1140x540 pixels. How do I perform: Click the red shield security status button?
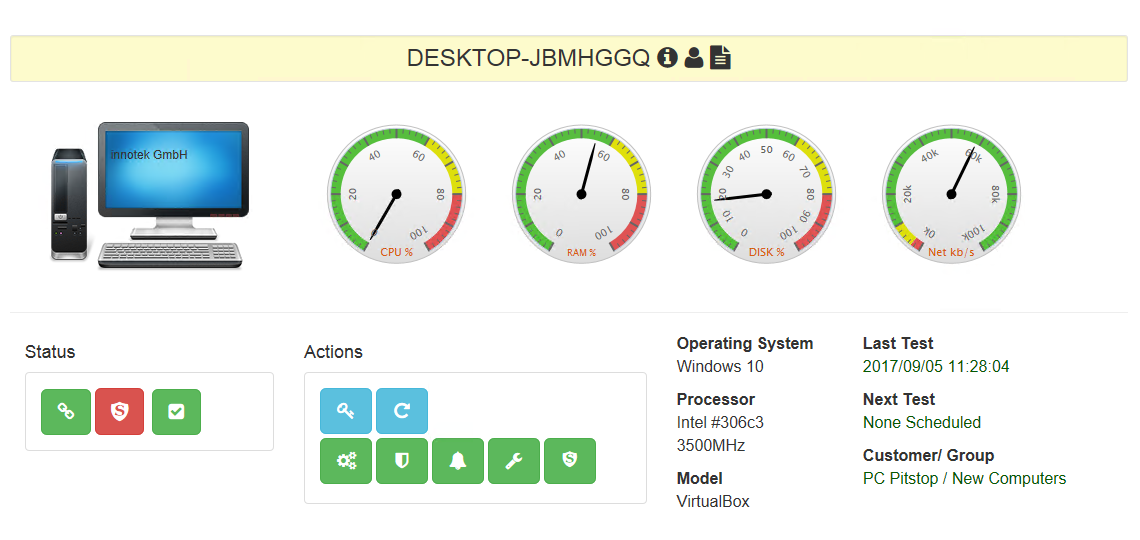[x=119, y=412]
